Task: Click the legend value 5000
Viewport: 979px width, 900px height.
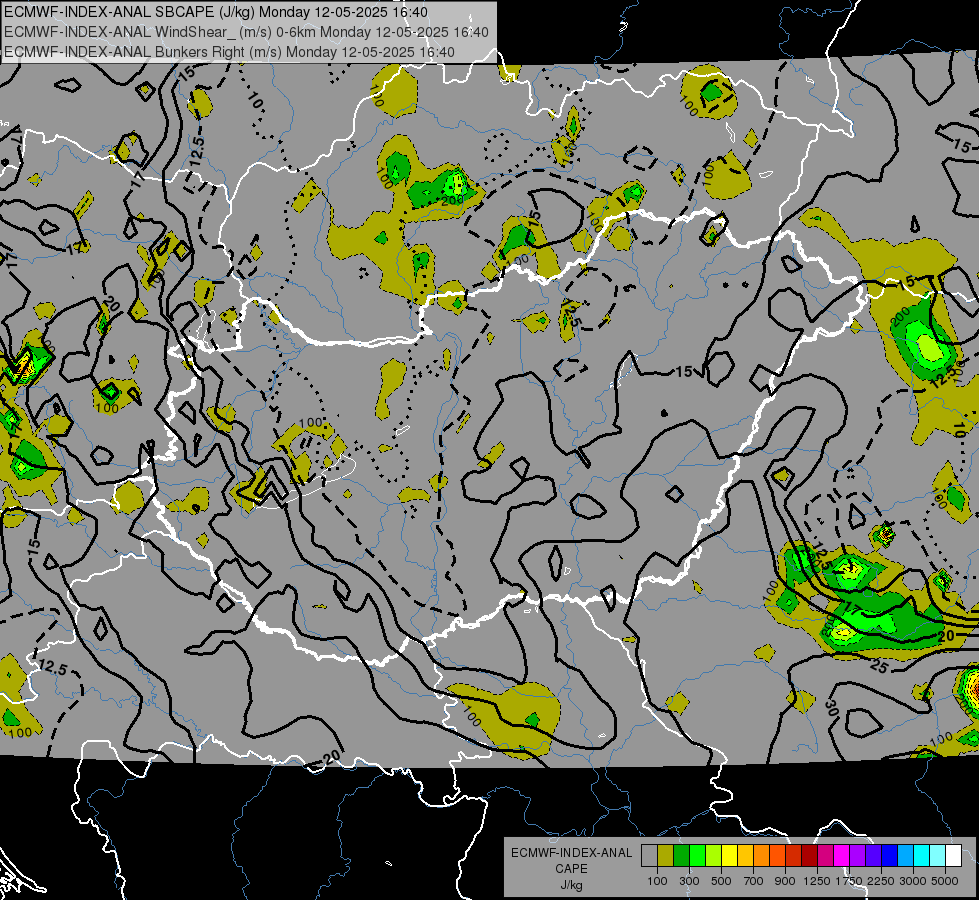Action: 945,881
